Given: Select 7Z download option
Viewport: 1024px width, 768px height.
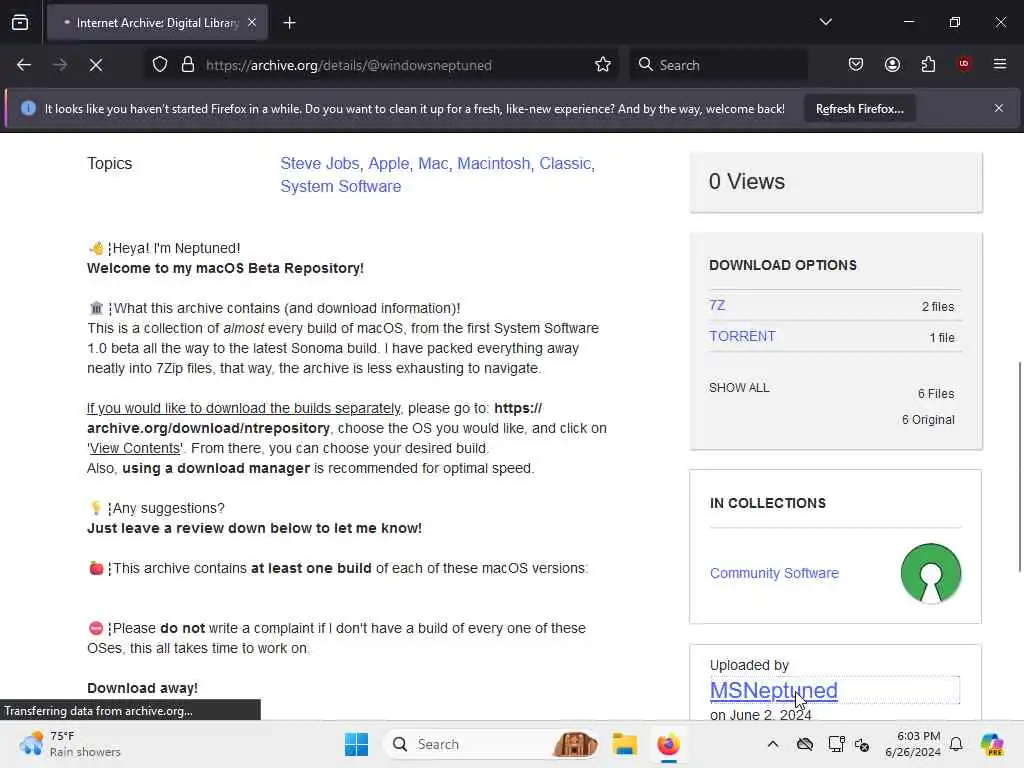Looking at the screenshot, I should point(717,305).
